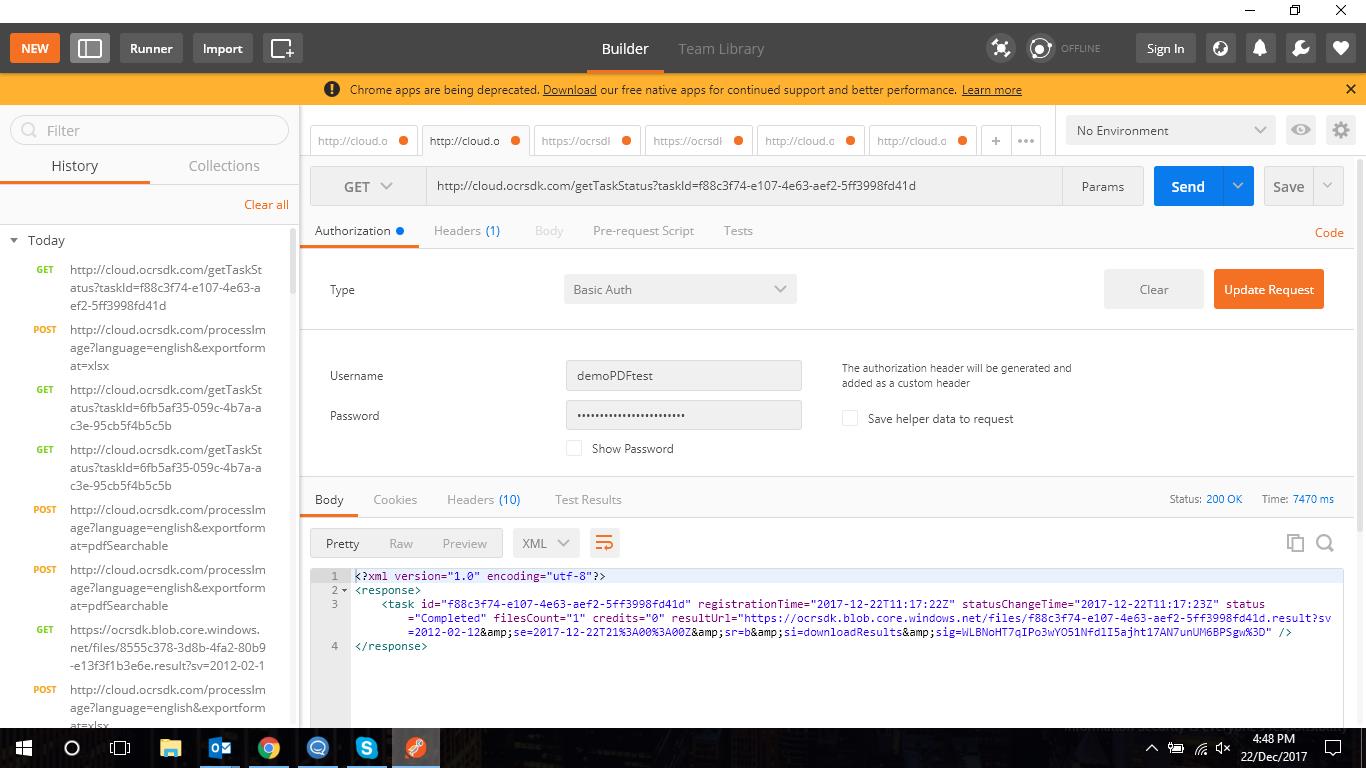Open settings wrench icon

pos(1301,48)
